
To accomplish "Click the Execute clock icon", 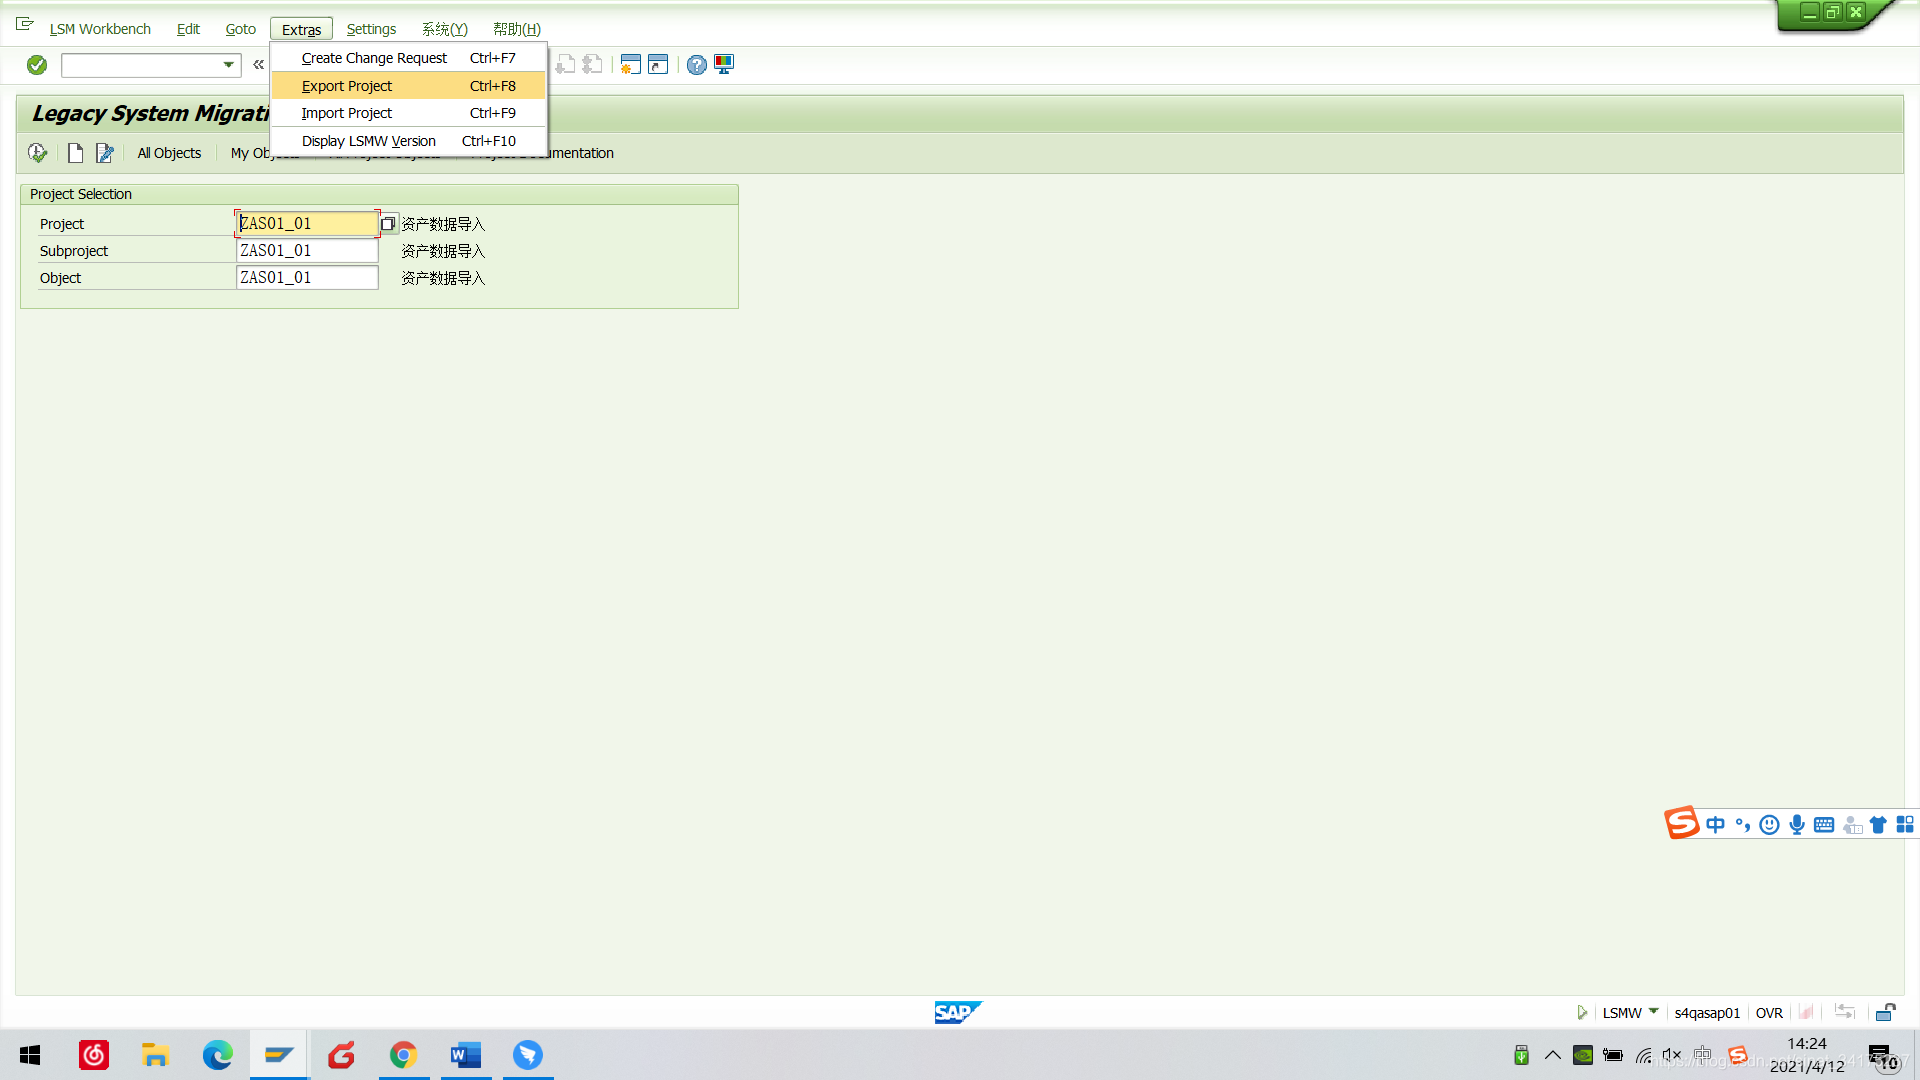I will click(x=37, y=153).
